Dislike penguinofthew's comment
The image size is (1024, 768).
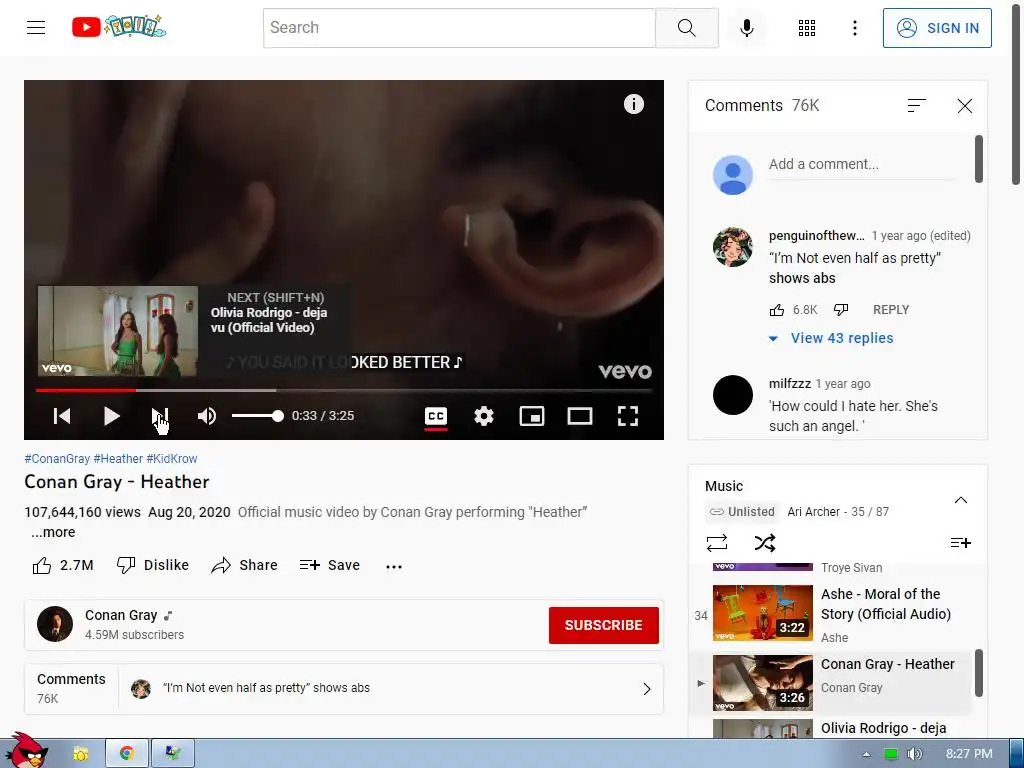coord(841,310)
